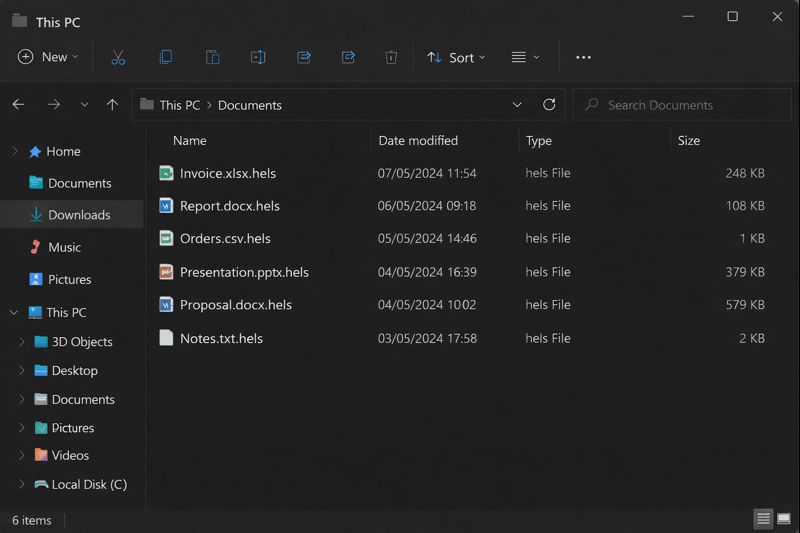Image resolution: width=800 pixels, height=533 pixels.
Task: Open the Sort dropdown menu
Action: point(456,57)
